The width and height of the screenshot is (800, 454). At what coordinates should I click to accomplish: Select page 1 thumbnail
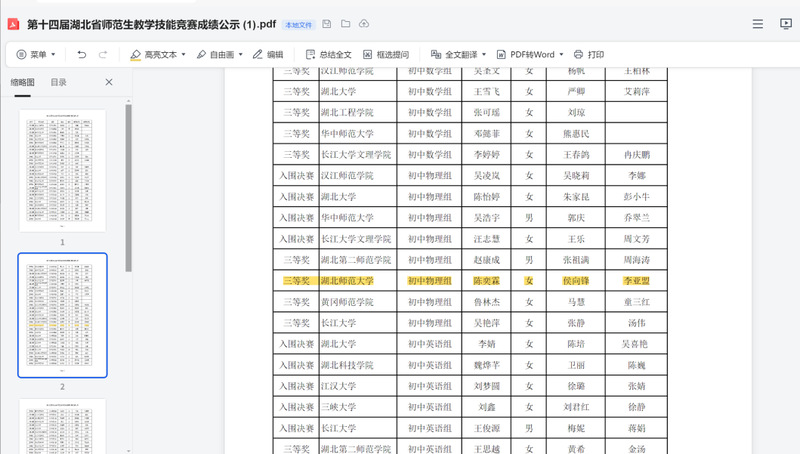(x=62, y=169)
